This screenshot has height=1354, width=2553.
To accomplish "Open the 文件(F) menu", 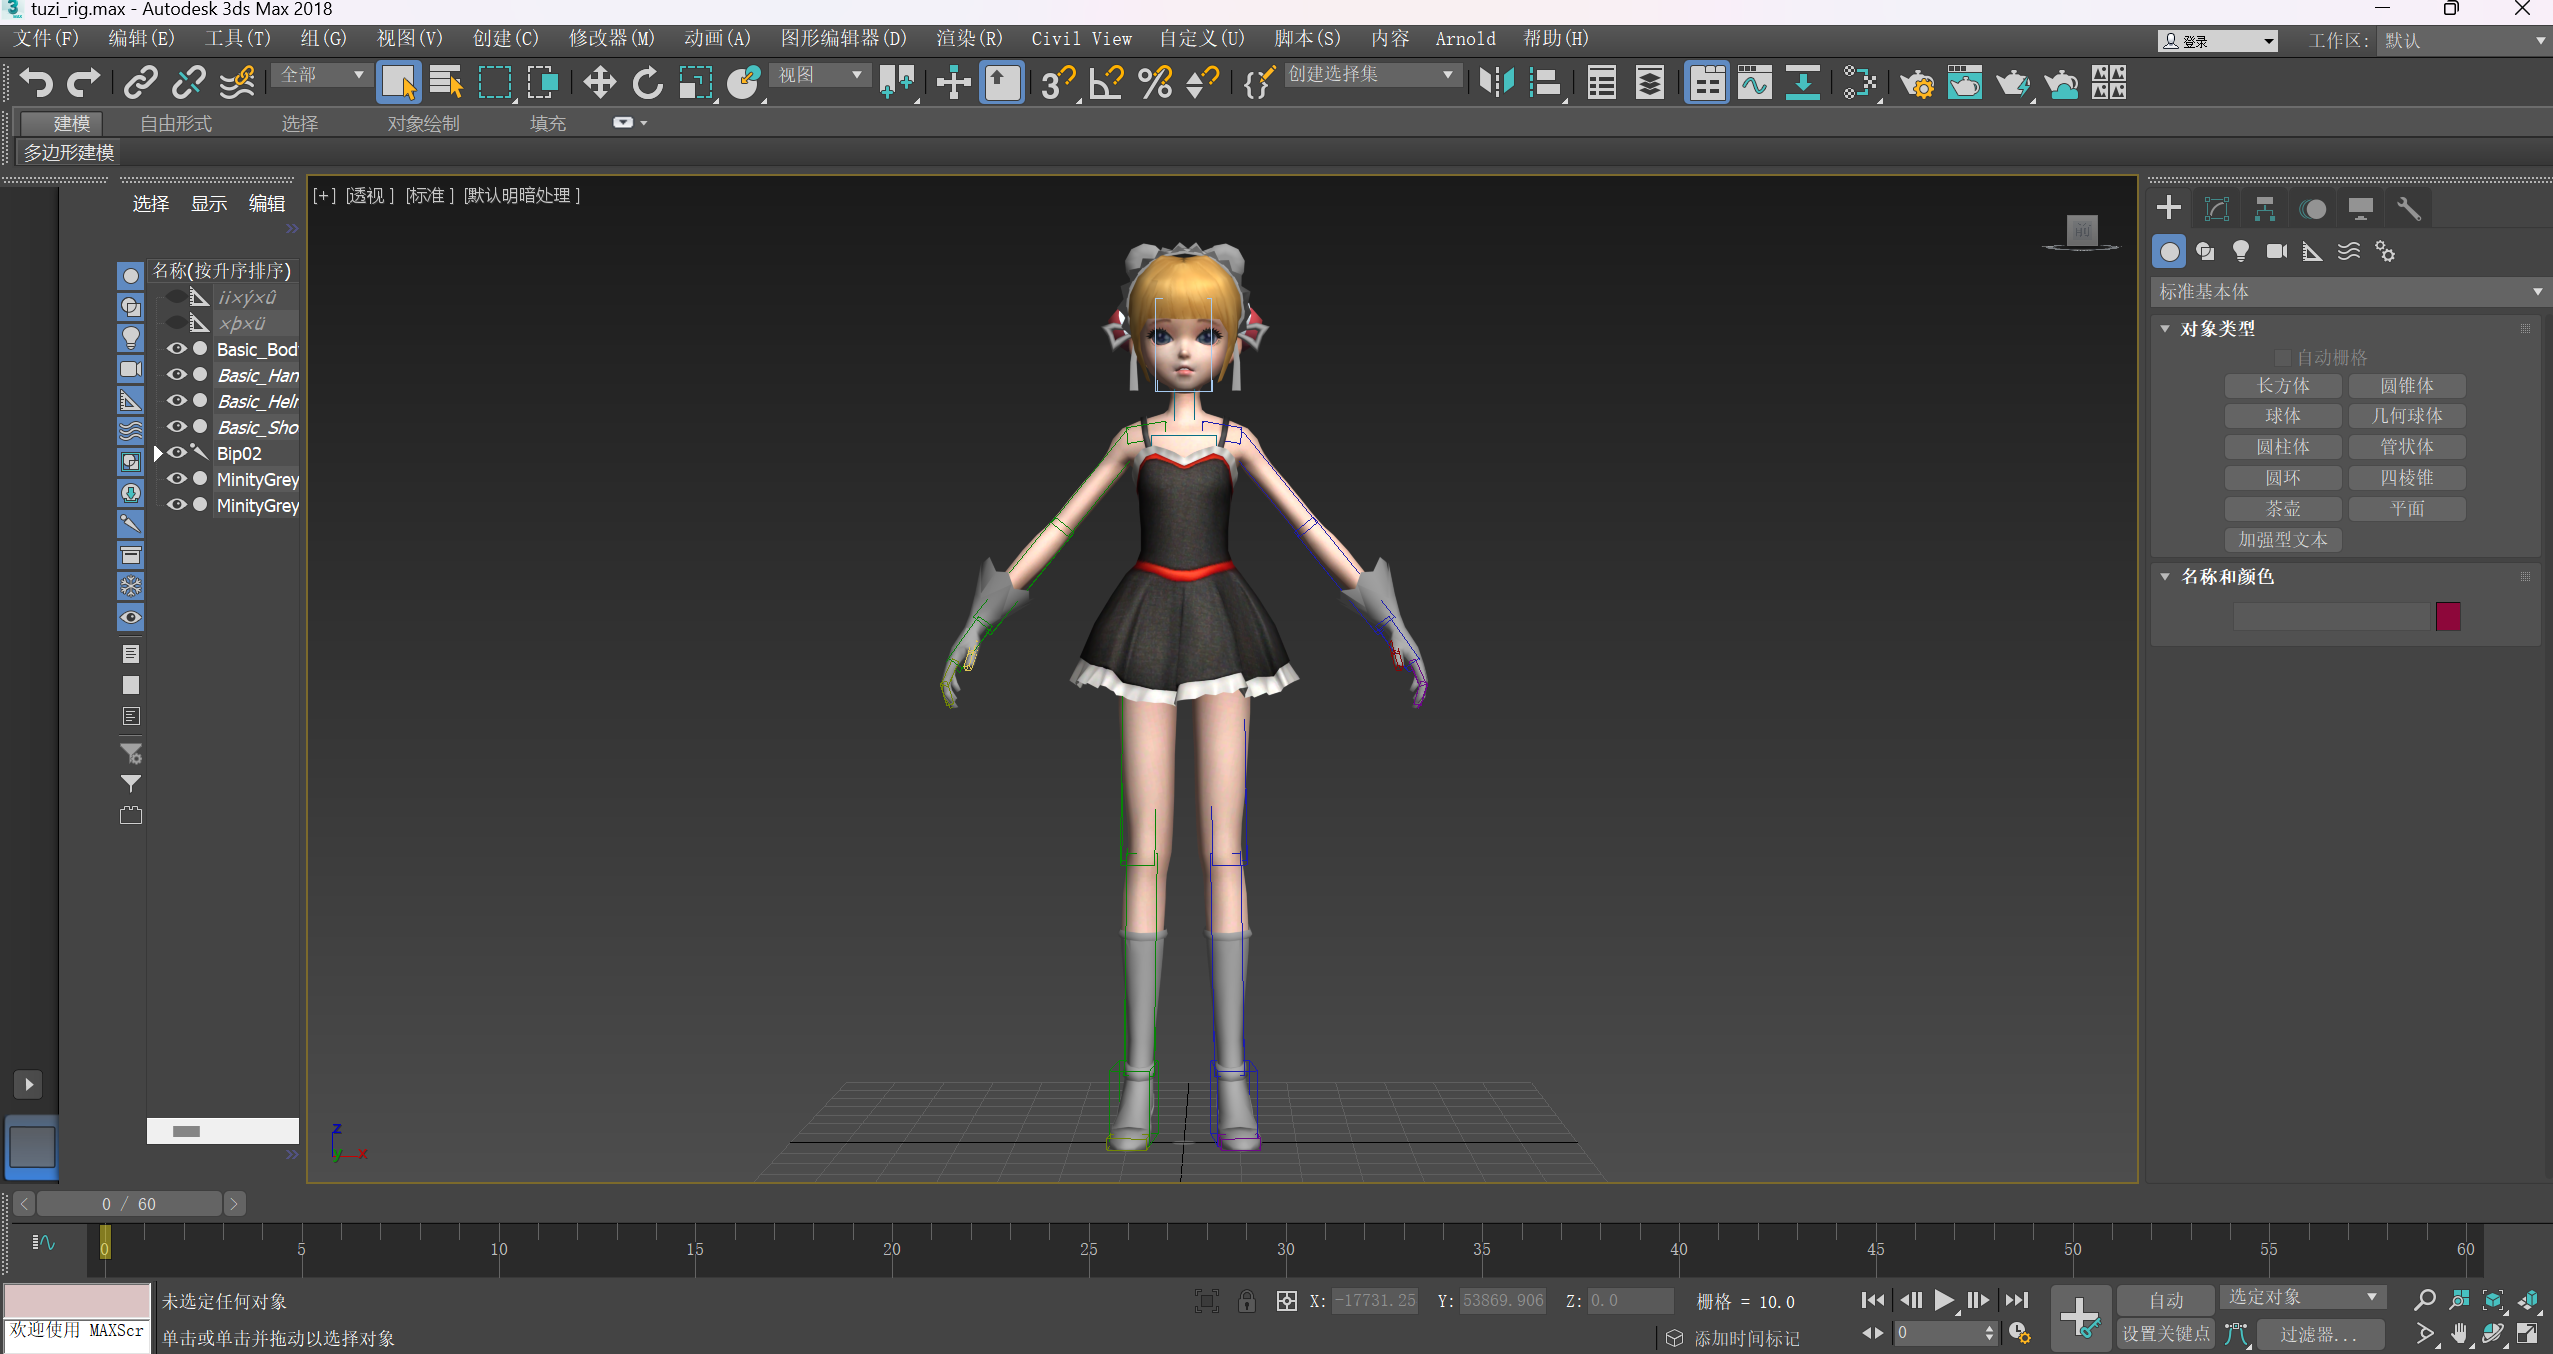I will point(46,39).
